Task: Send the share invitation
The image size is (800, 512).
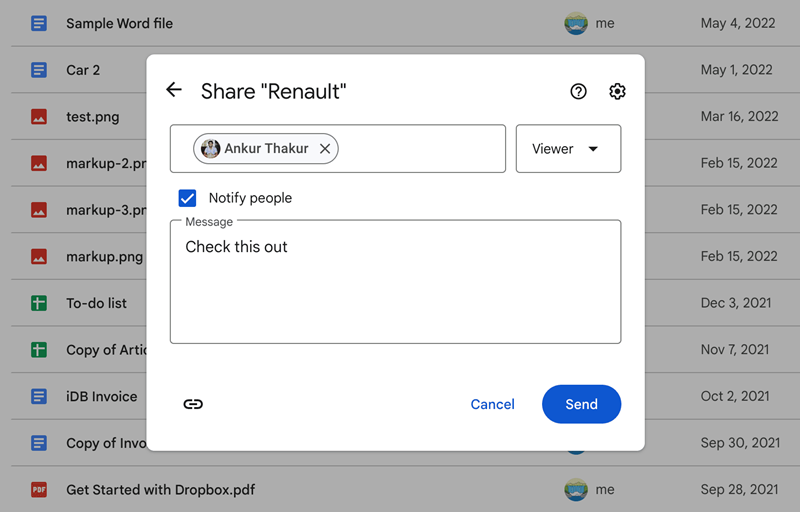Action: coord(581,404)
